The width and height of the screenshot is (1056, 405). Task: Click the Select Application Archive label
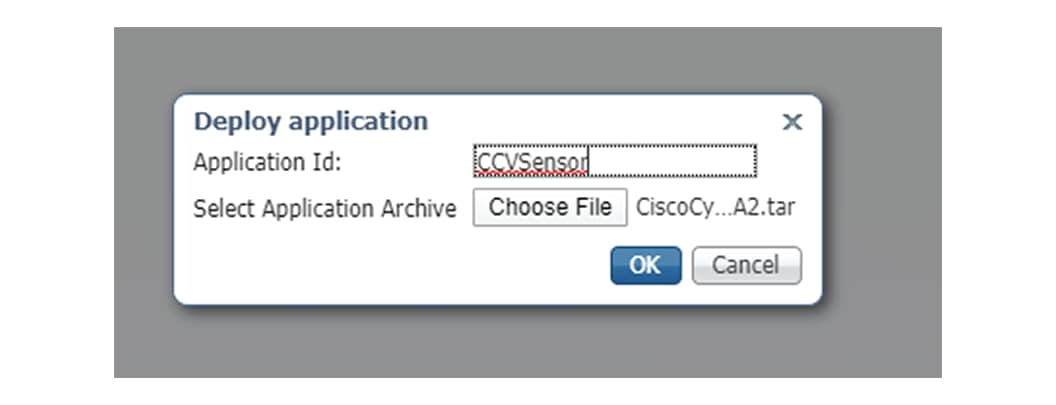325,209
